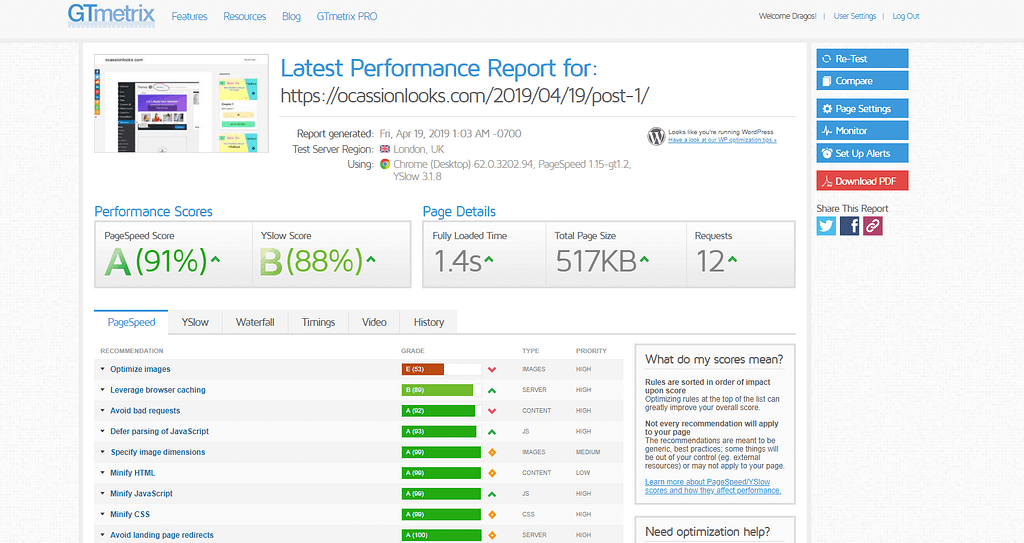Click the Re-Test button
The image size is (1024, 543).
pos(862,58)
